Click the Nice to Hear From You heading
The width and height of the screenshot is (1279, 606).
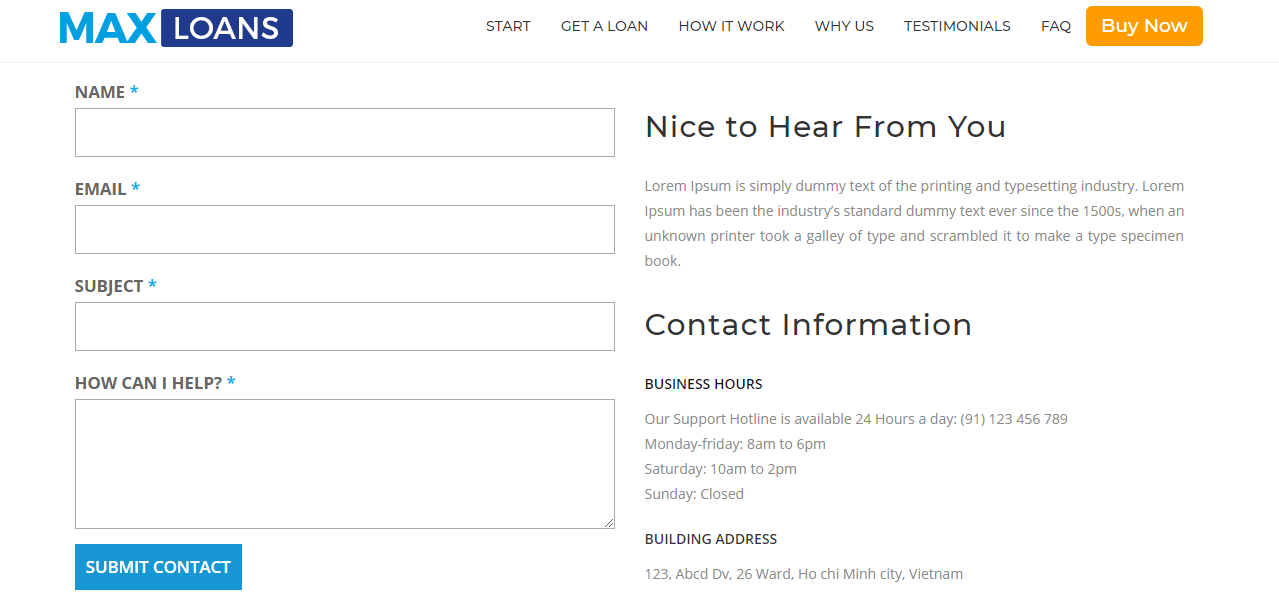click(x=825, y=127)
